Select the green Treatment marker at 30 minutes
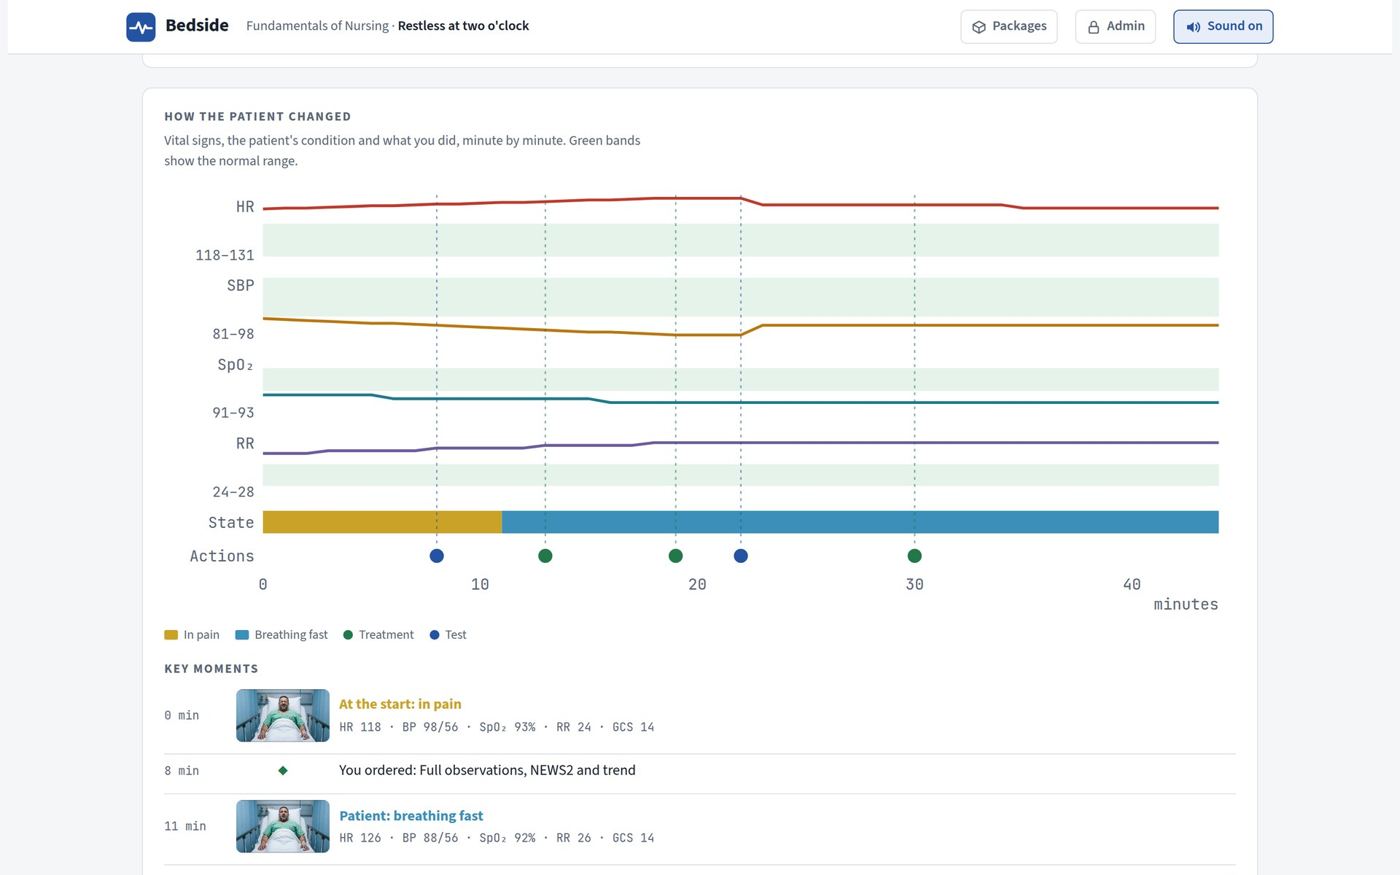The image size is (1400, 875). point(914,556)
